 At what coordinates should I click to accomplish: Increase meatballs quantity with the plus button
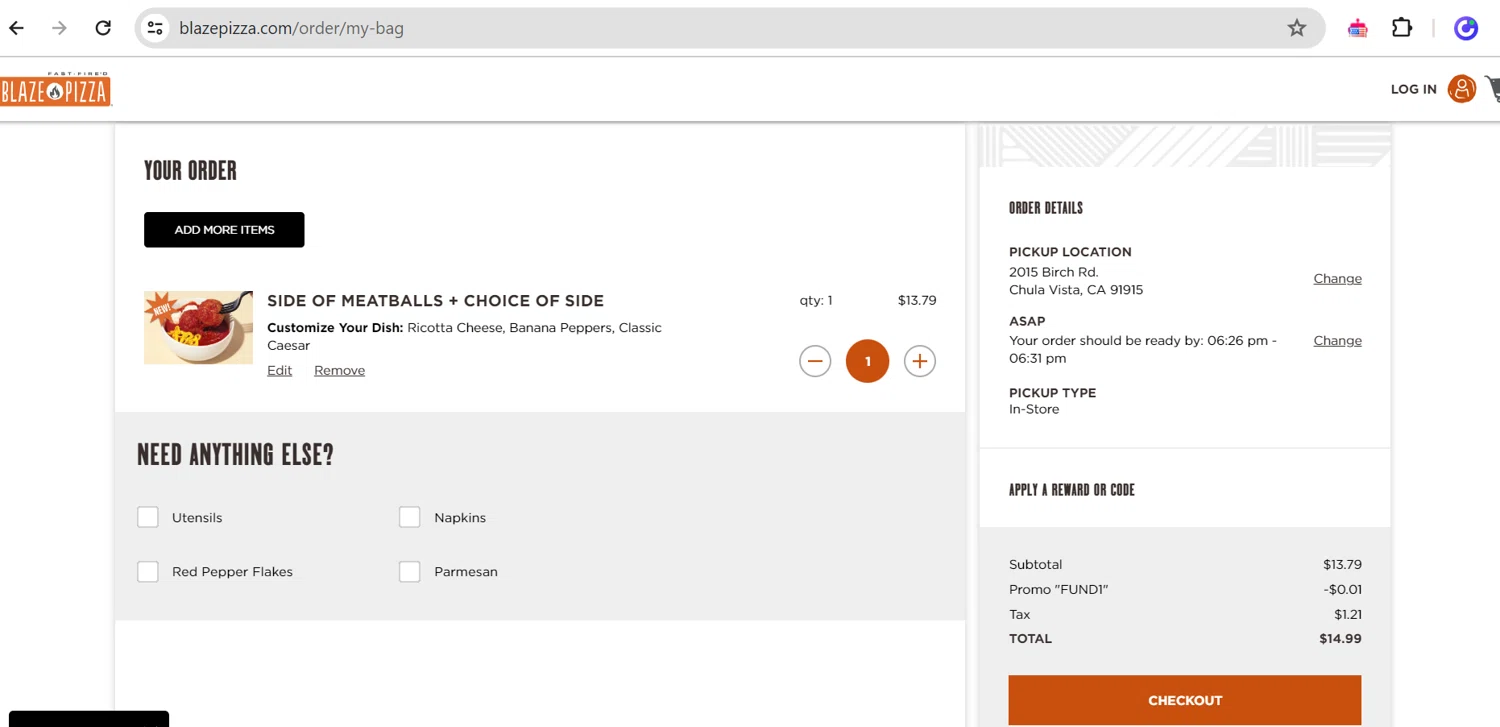click(920, 361)
